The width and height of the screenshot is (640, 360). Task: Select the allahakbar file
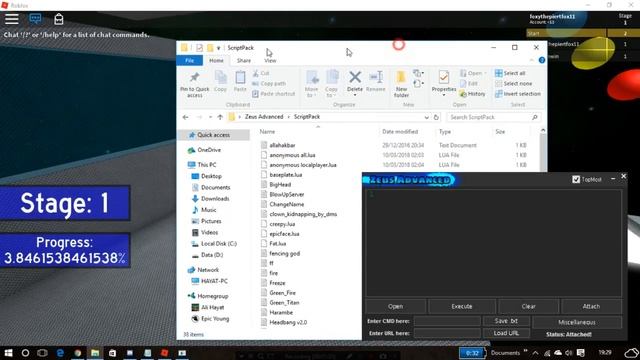point(282,145)
